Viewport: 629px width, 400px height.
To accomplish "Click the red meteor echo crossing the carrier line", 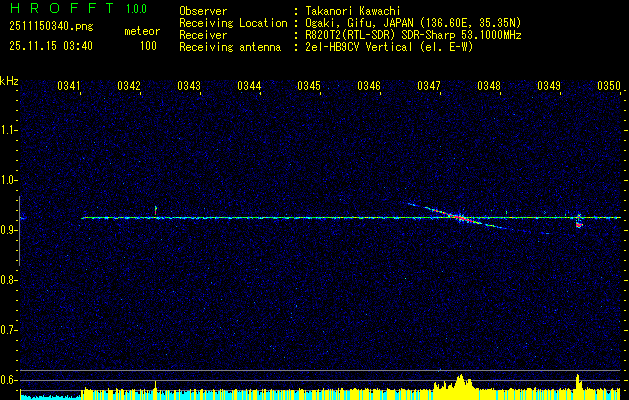I will coord(460,217).
